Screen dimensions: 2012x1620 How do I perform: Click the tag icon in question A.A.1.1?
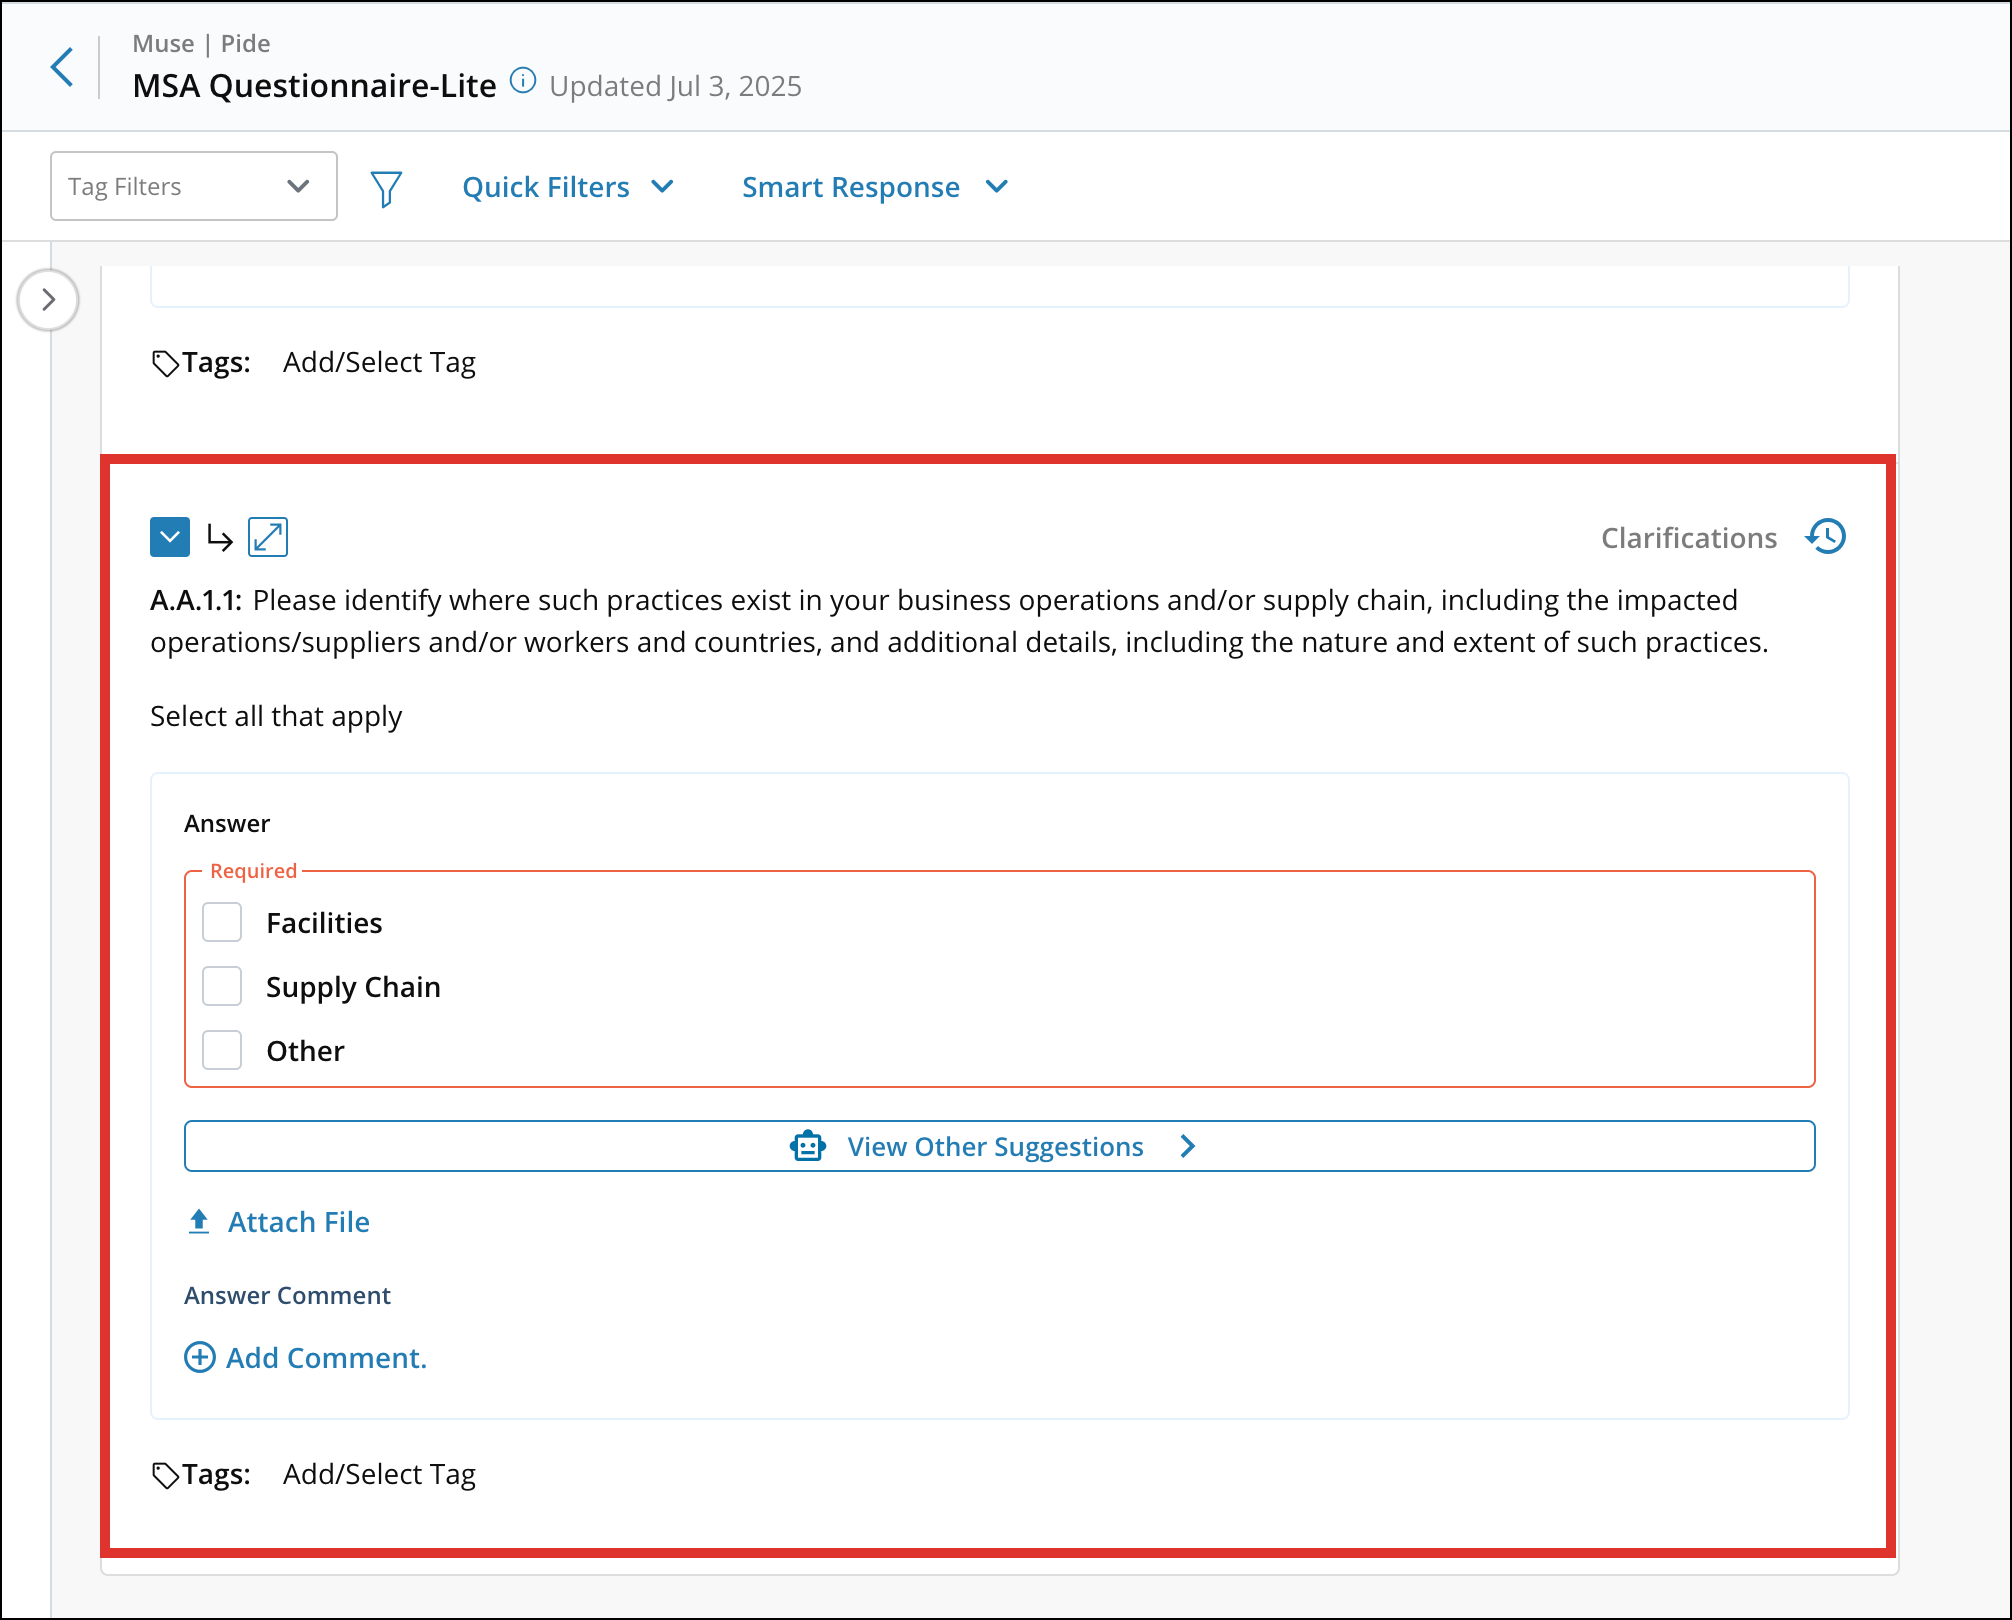pyautogui.click(x=165, y=1475)
